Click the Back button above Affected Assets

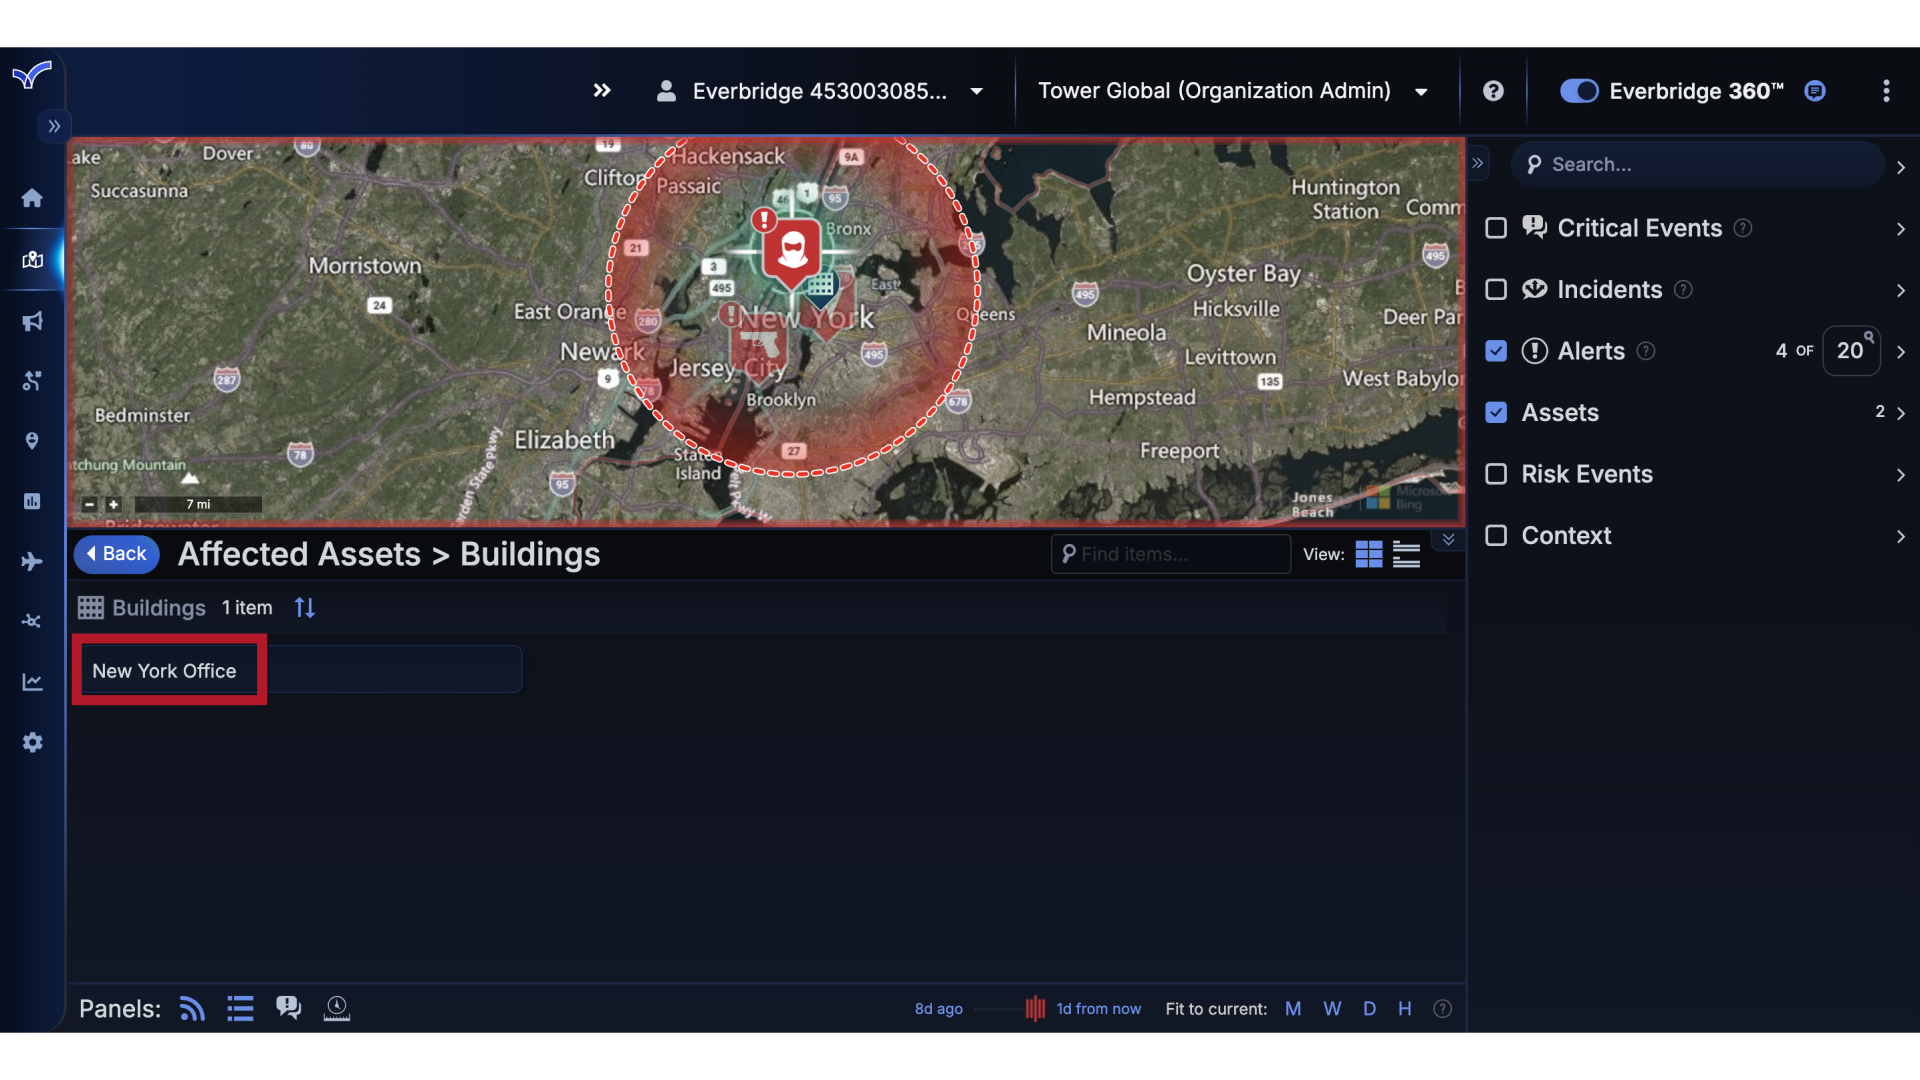coord(116,554)
